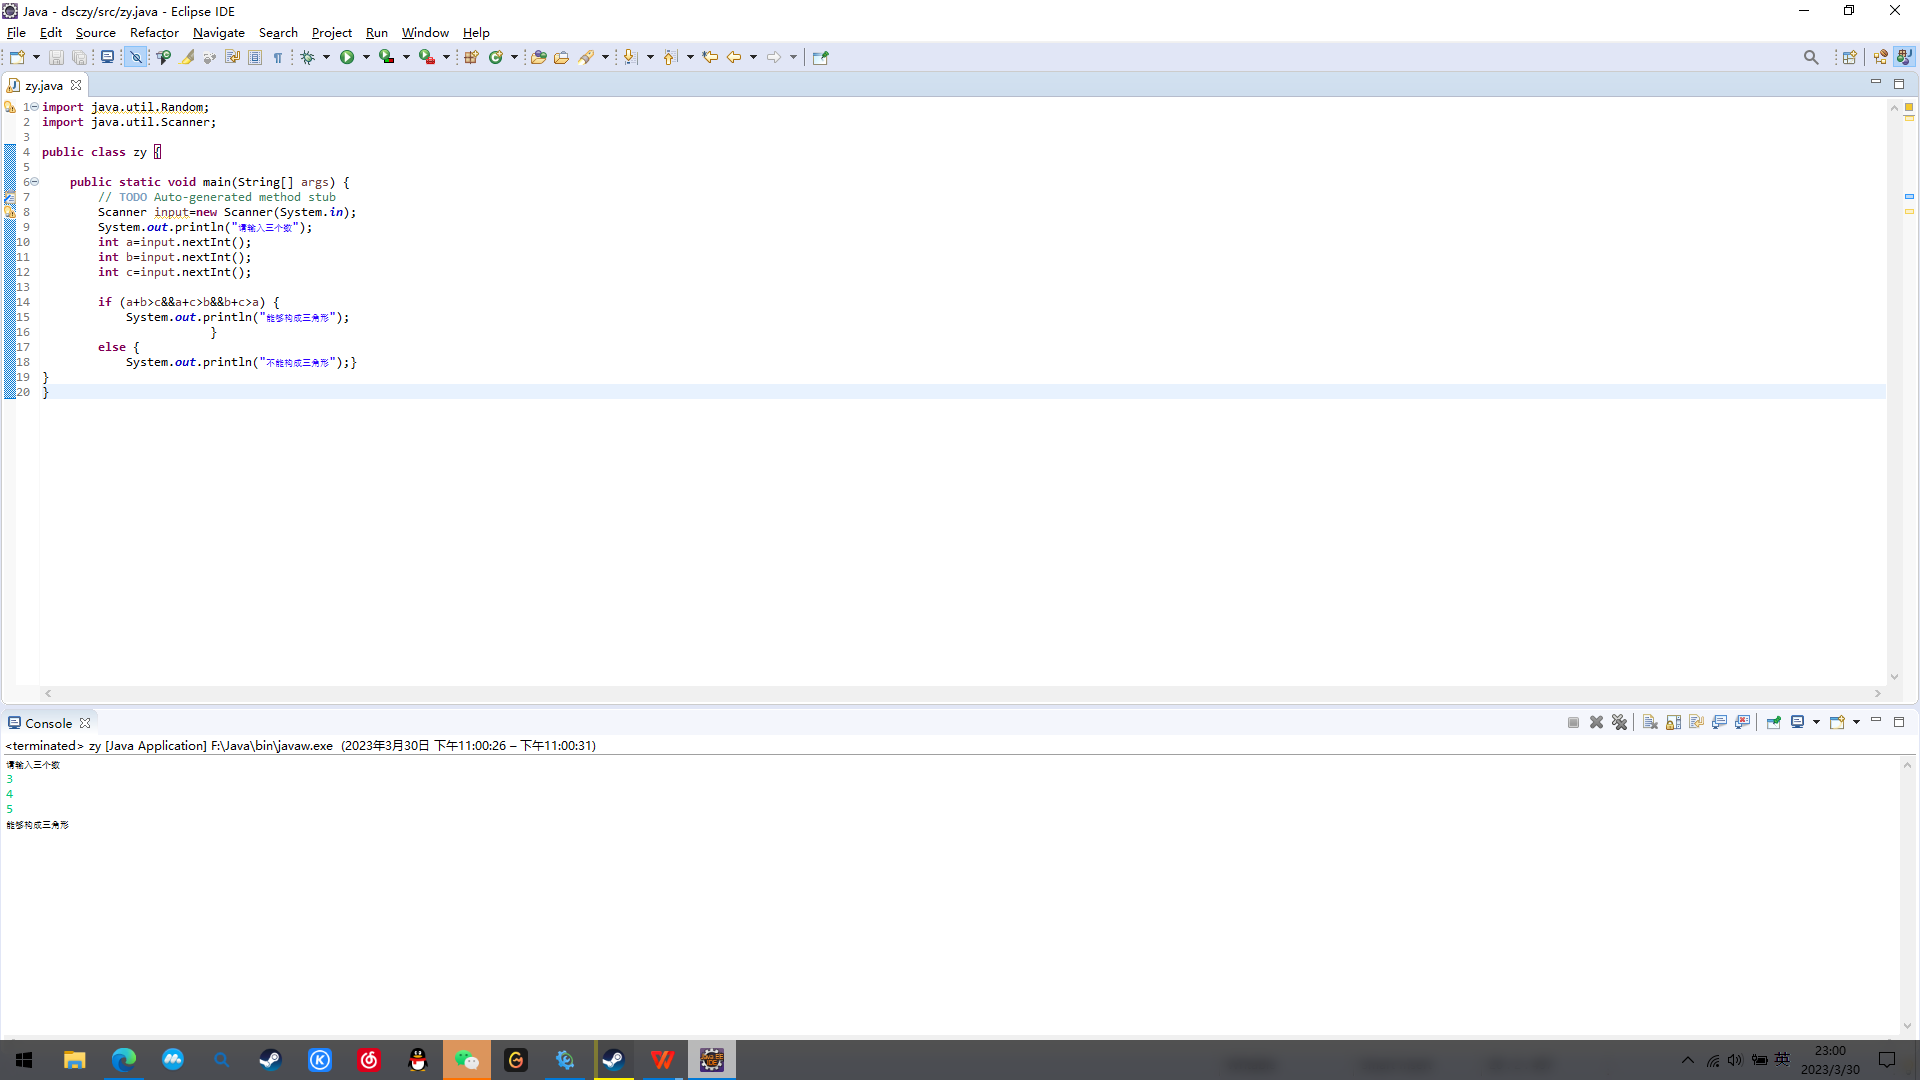Click the toolbar Search magnifier icon
1920x1080 pixels.
(x=1810, y=57)
